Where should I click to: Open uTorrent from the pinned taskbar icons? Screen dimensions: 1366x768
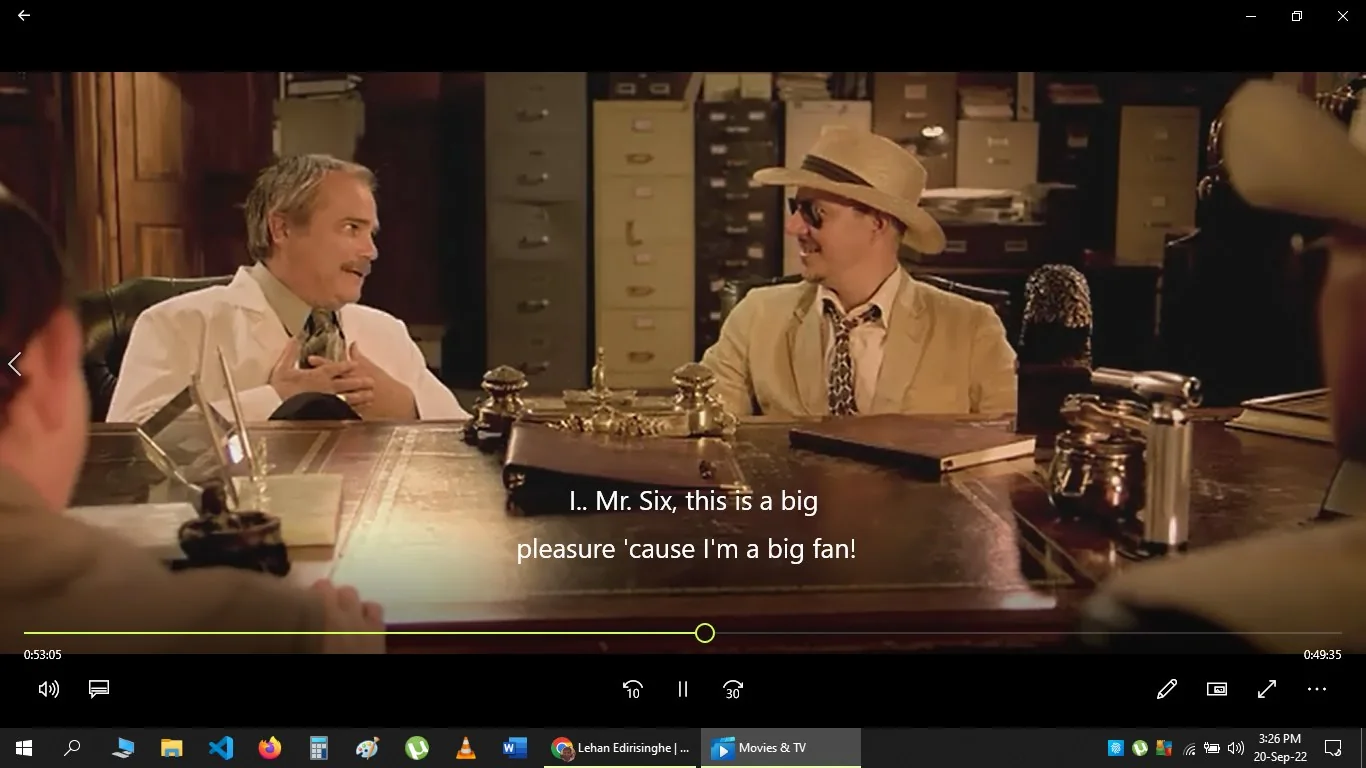[x=417, y=748]
